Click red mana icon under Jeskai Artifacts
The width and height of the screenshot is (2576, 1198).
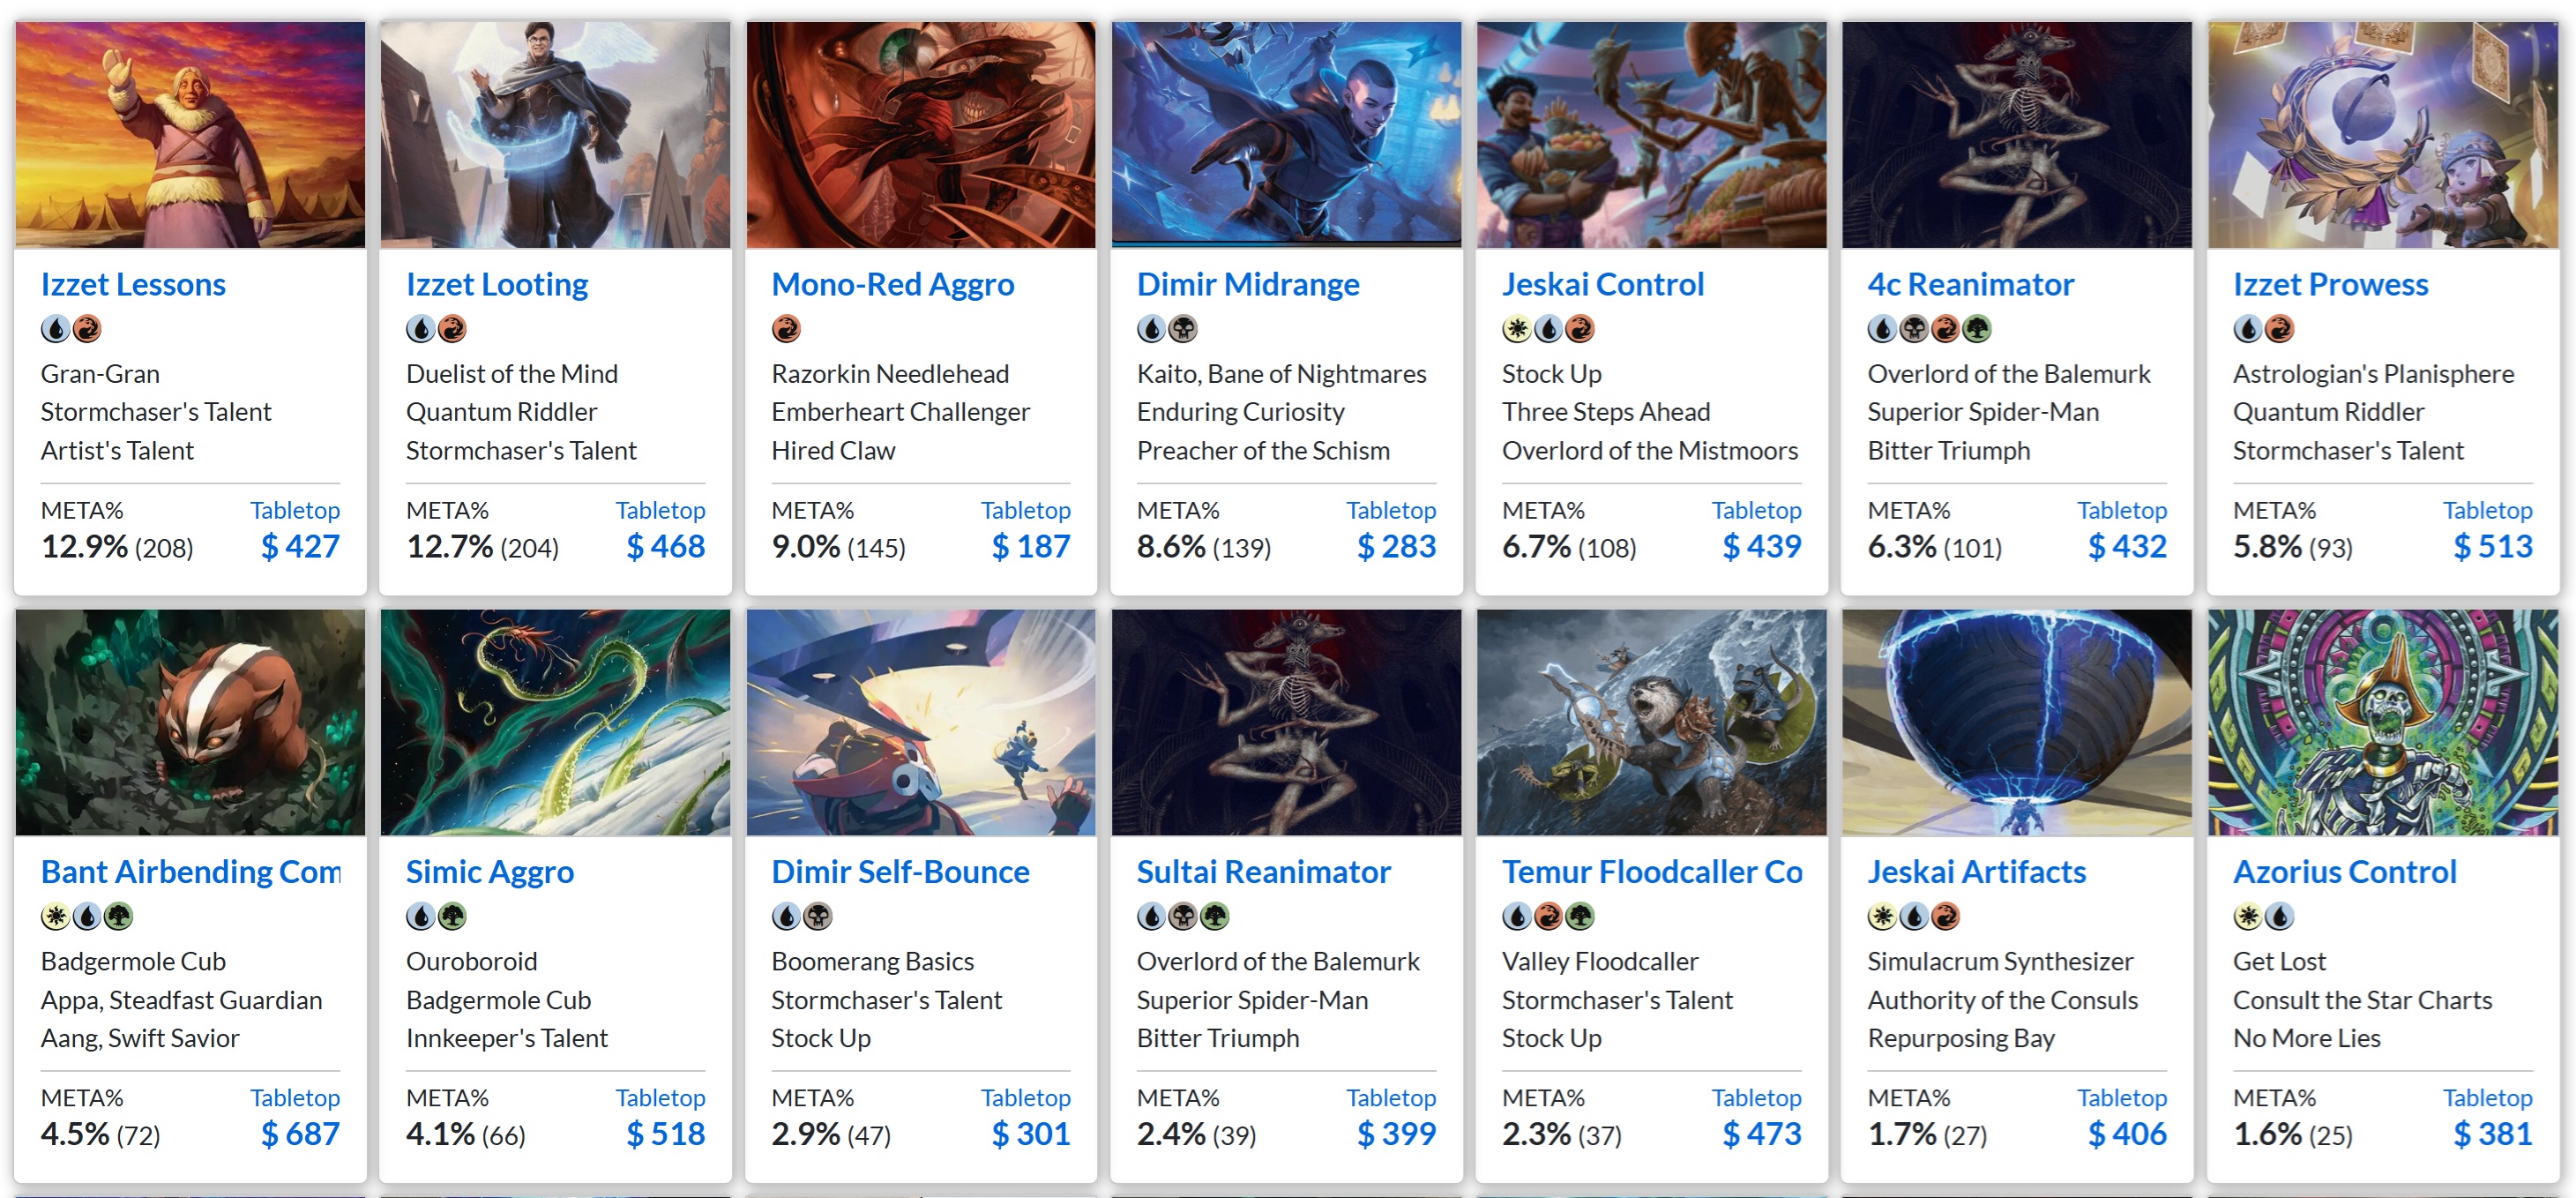tap(1945, 916)
